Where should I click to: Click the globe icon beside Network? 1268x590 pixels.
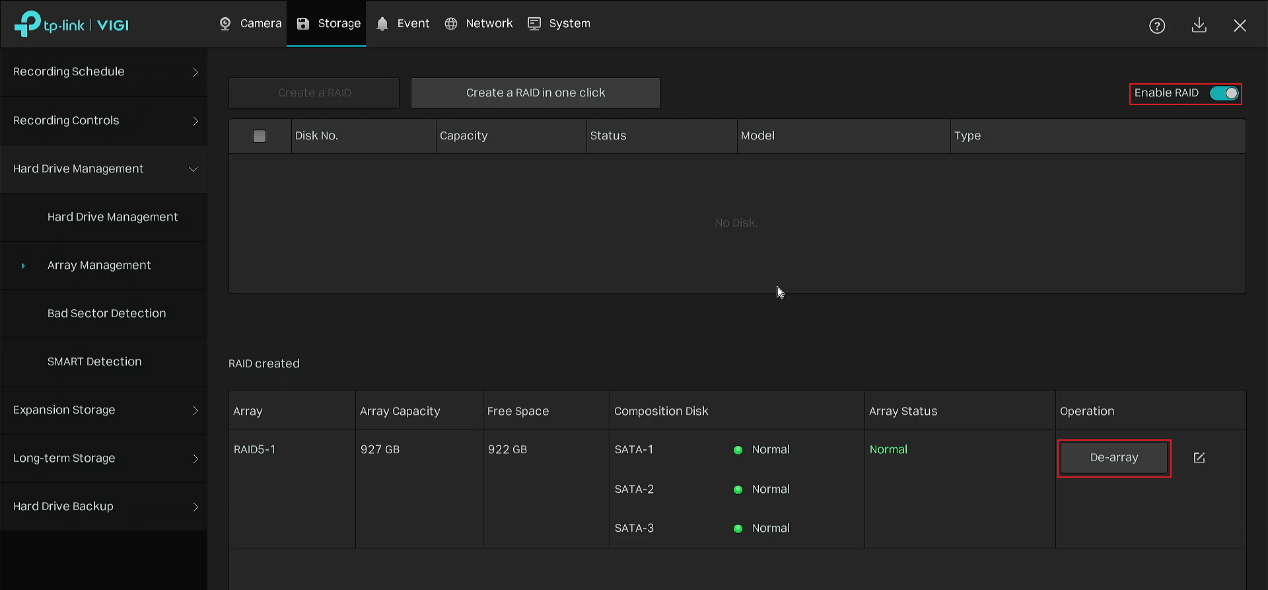(x=451, y=23)
